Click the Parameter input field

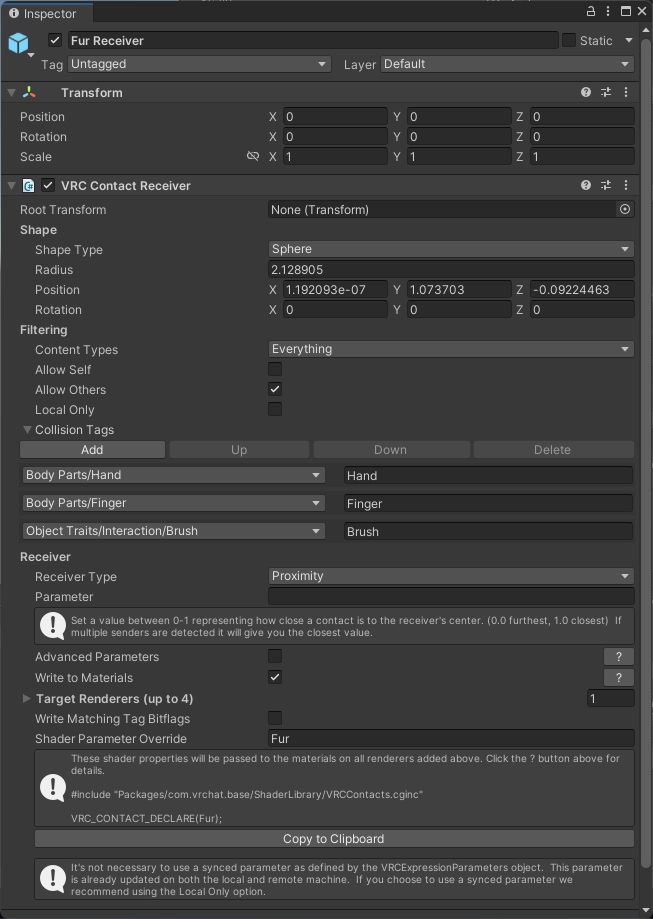[451, 596]
